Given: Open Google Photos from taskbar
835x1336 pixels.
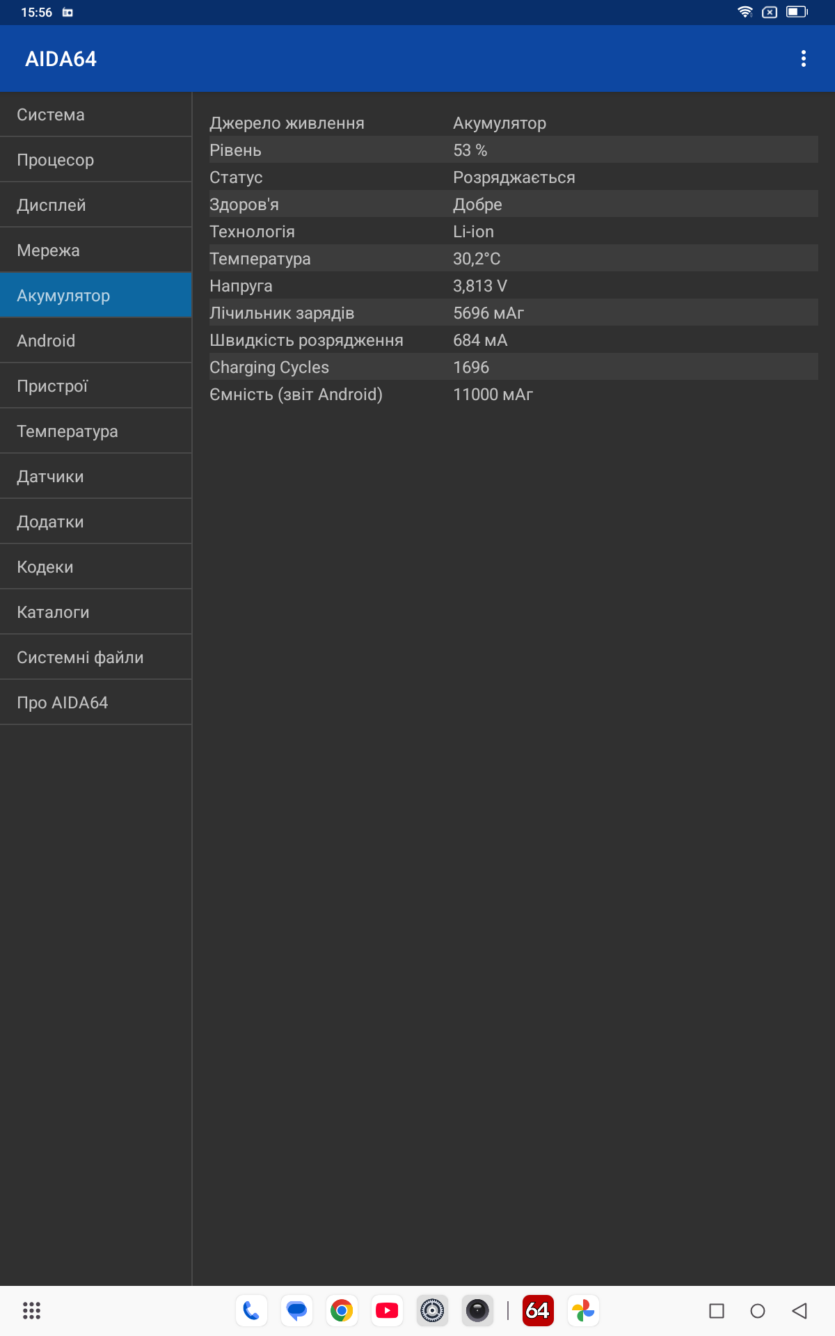Looking at the screenshot, I should 583,1311.
